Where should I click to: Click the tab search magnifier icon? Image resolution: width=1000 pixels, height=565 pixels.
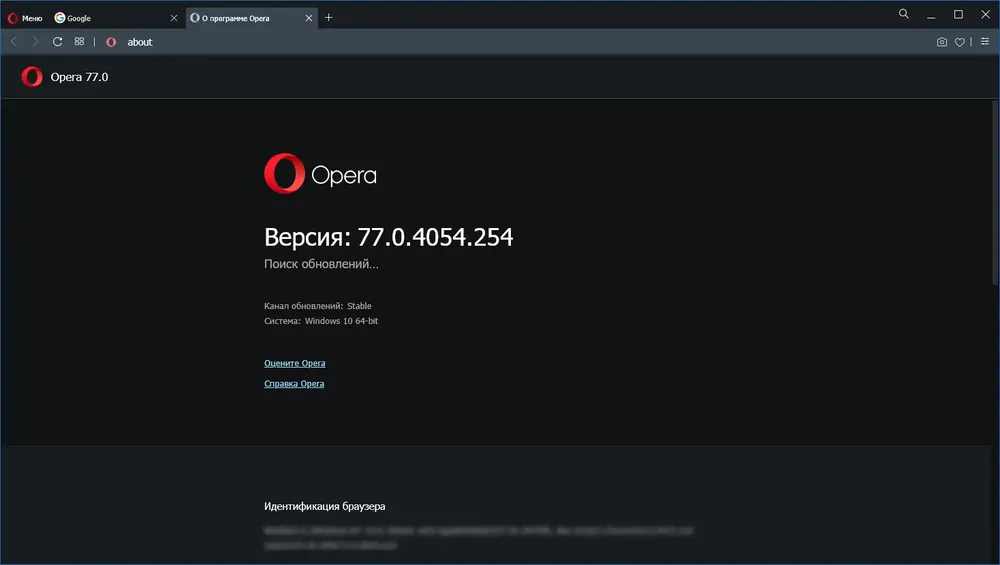pyautogui.click(x=904, y=13)
